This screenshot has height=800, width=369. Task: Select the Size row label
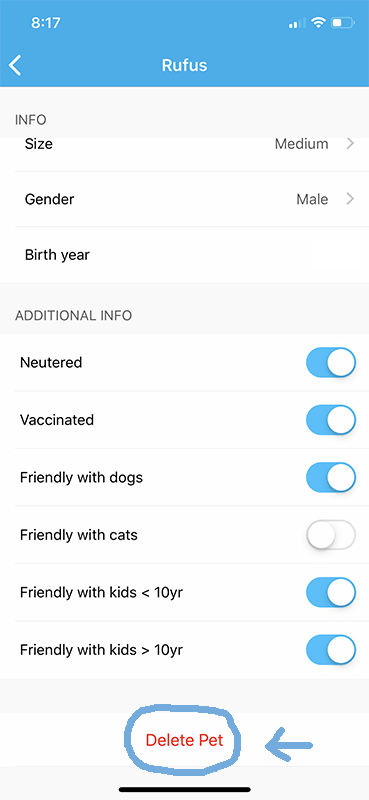(39, 144)
